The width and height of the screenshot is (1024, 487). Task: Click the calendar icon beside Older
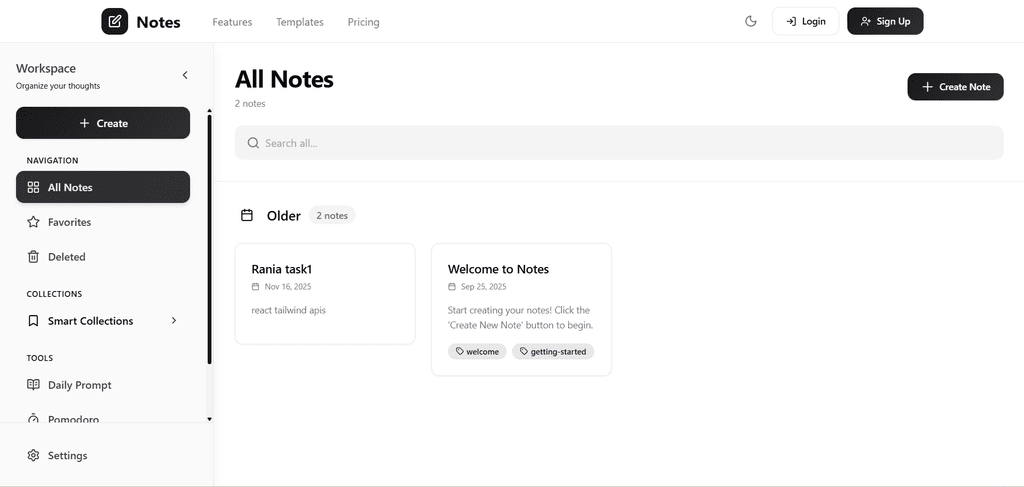247,216
